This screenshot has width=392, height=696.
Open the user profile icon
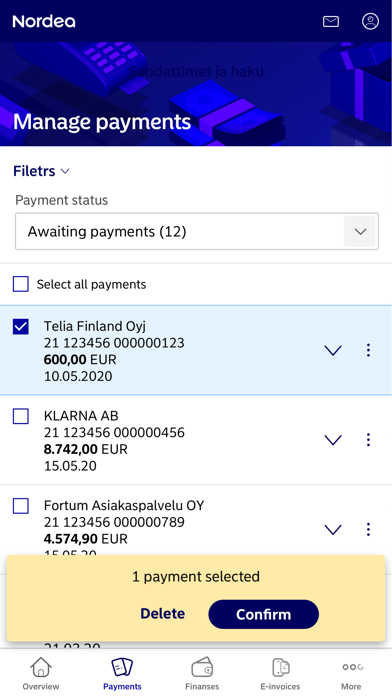[x=370, y=21]
